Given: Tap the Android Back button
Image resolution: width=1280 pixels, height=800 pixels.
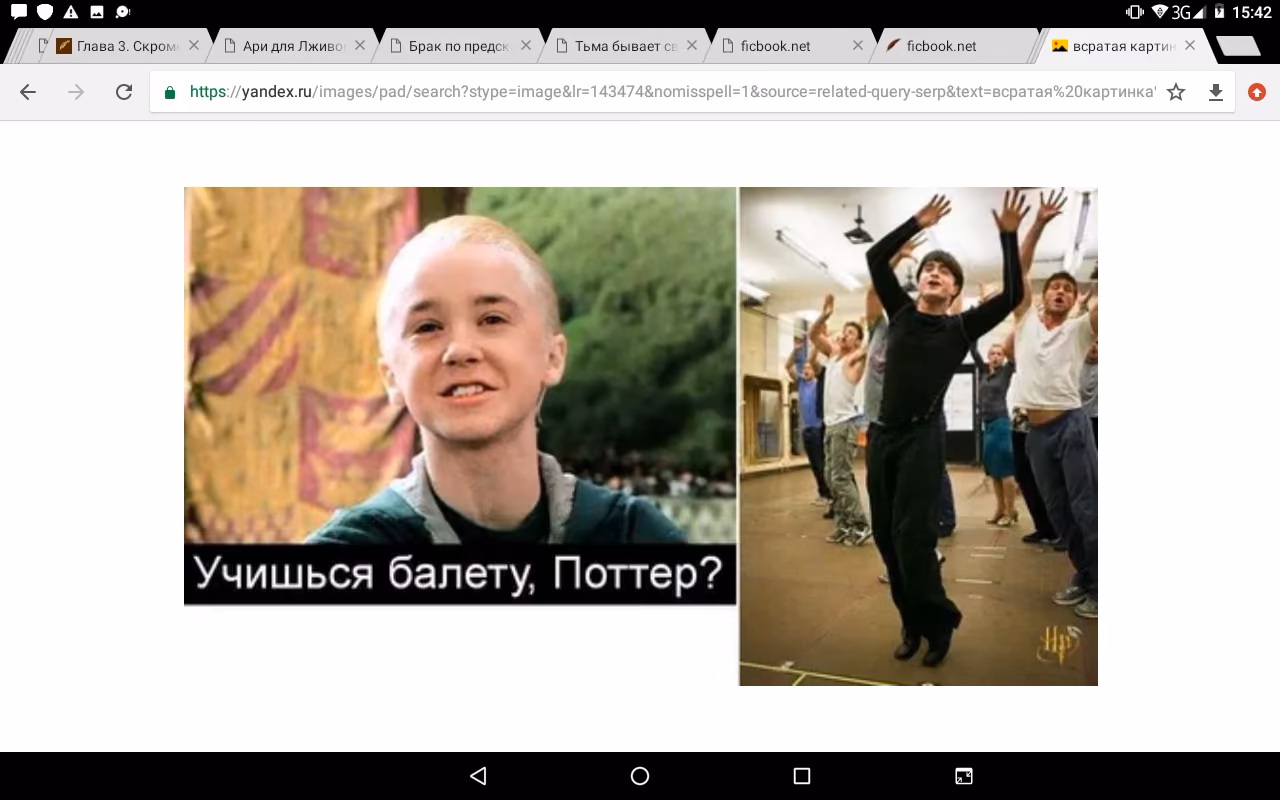Looking at the screenshot, I should pos(478,776).
